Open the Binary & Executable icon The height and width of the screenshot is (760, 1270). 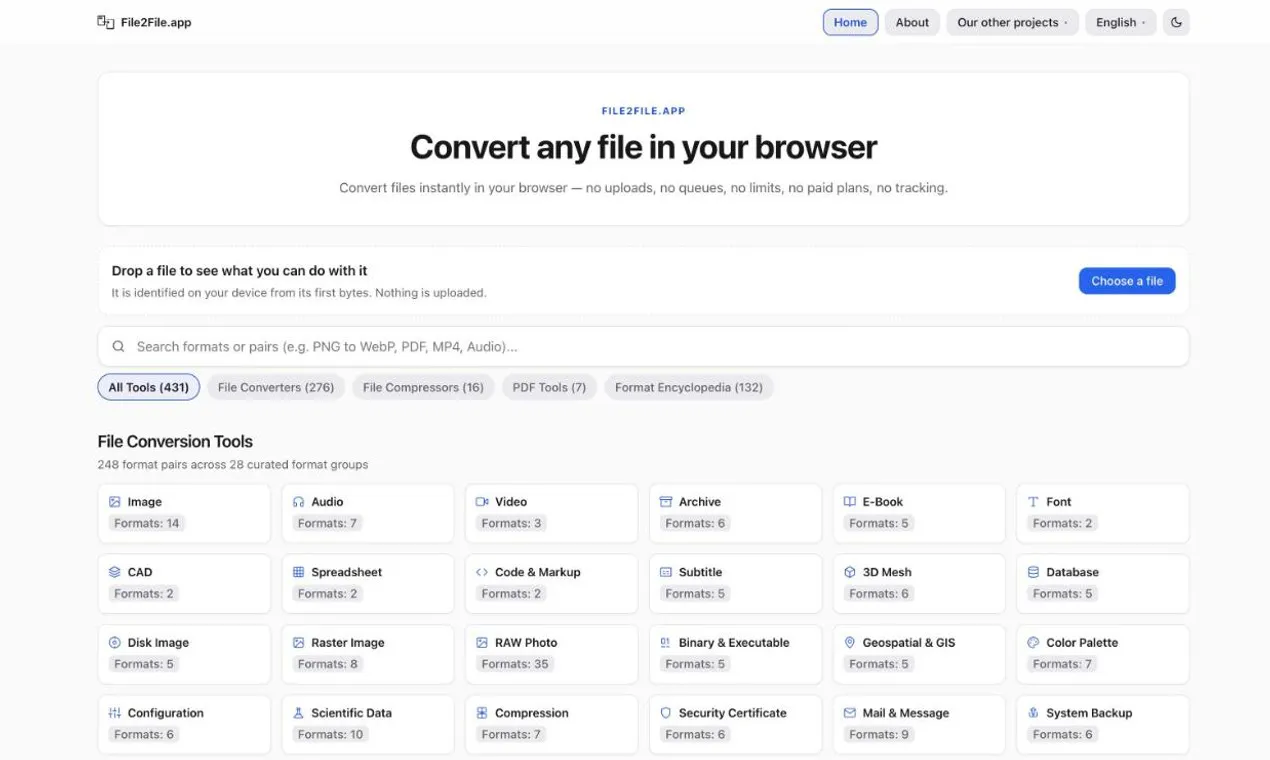pos(666,643)
